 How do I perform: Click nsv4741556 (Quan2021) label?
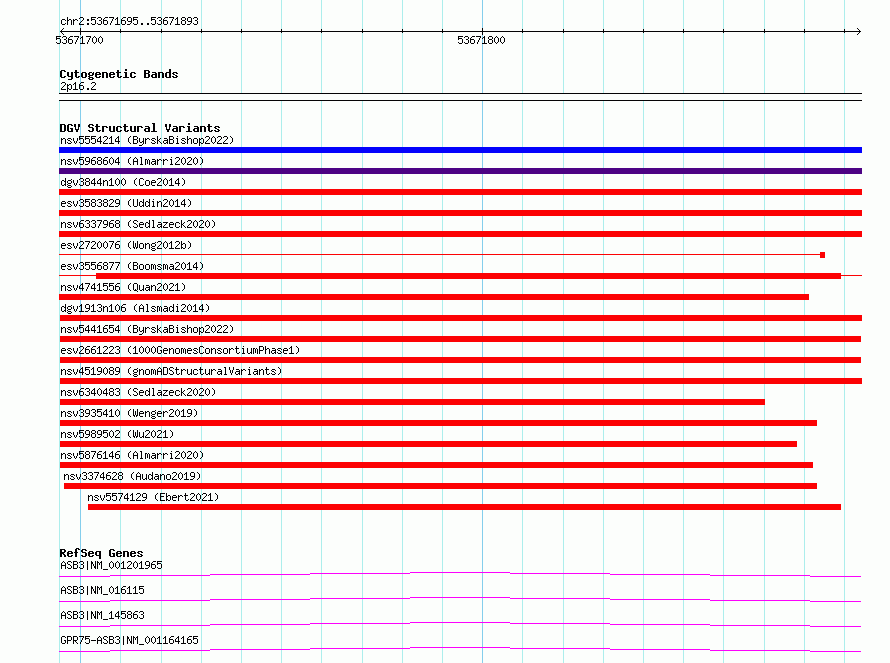pos(123,287)
